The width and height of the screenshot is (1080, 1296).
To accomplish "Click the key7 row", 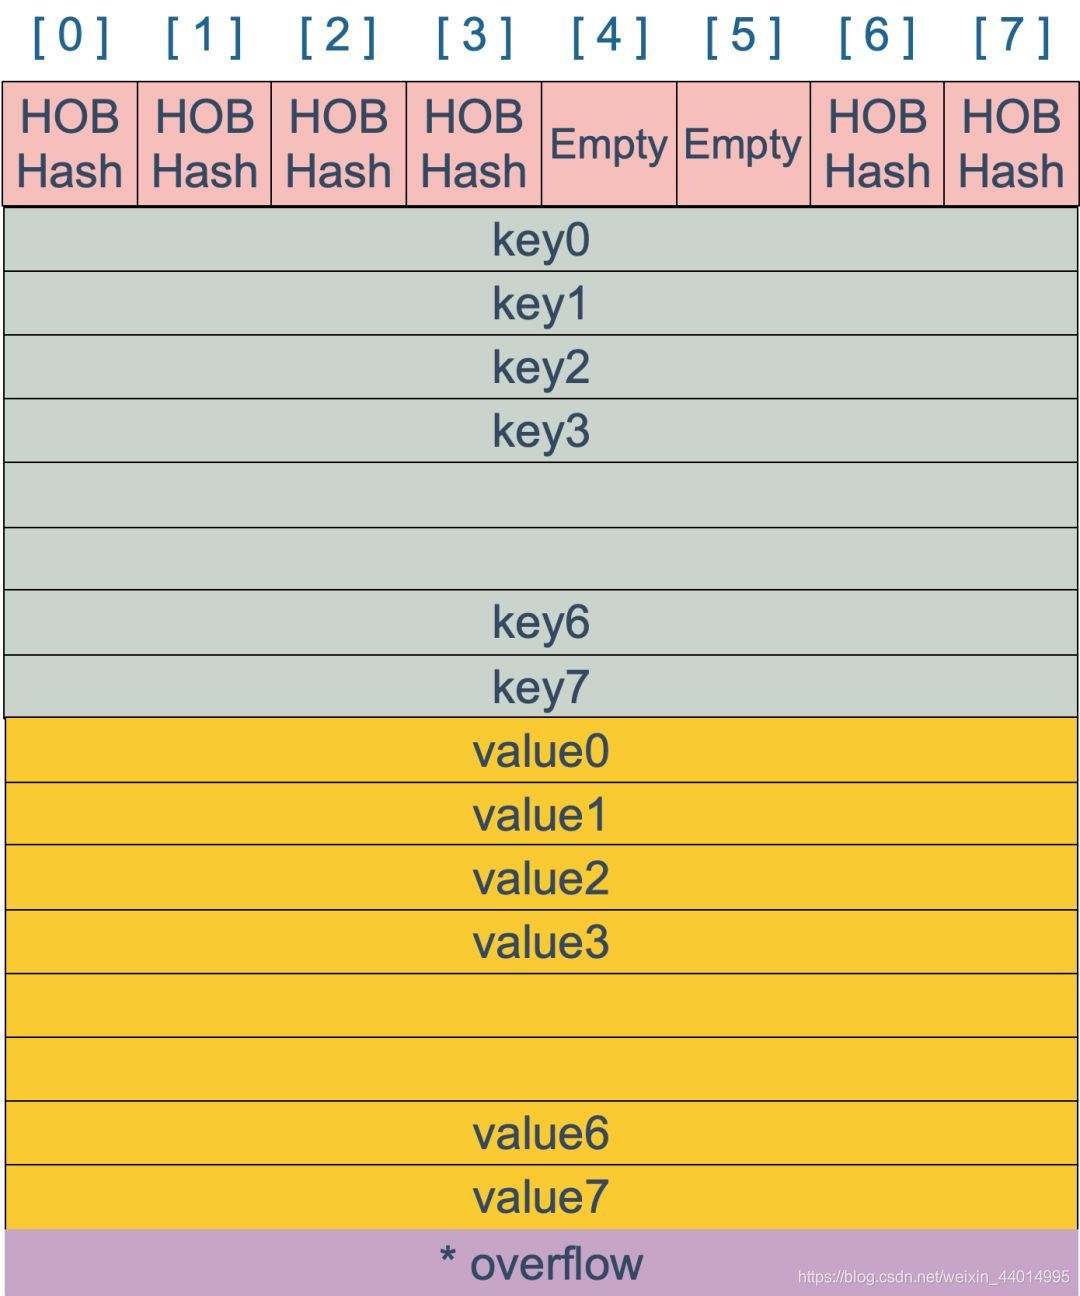I will point(541,687).
